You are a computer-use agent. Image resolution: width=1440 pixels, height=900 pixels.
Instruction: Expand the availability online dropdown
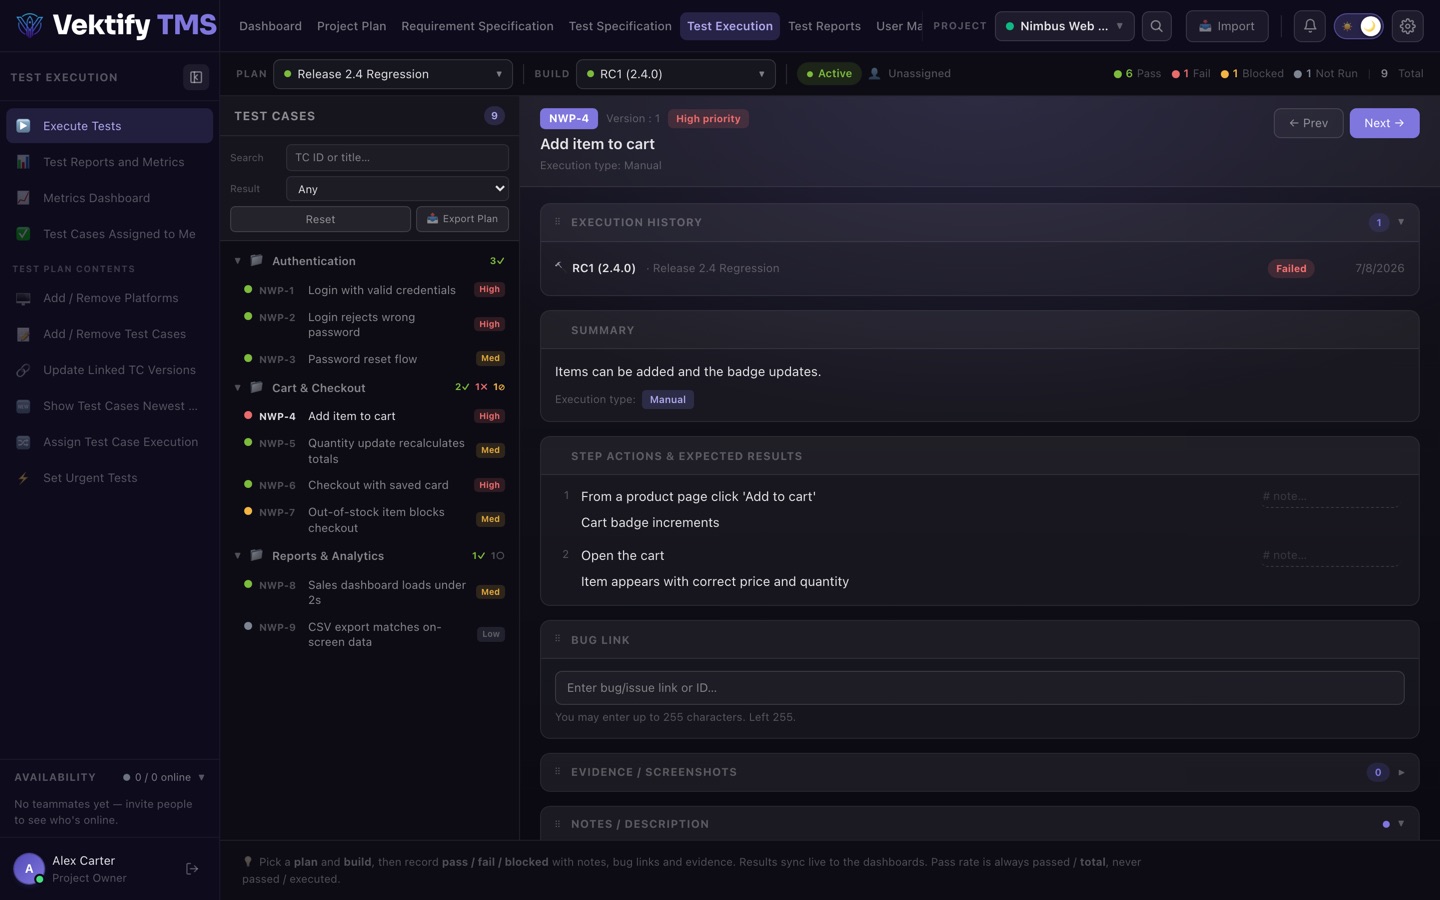201,777
